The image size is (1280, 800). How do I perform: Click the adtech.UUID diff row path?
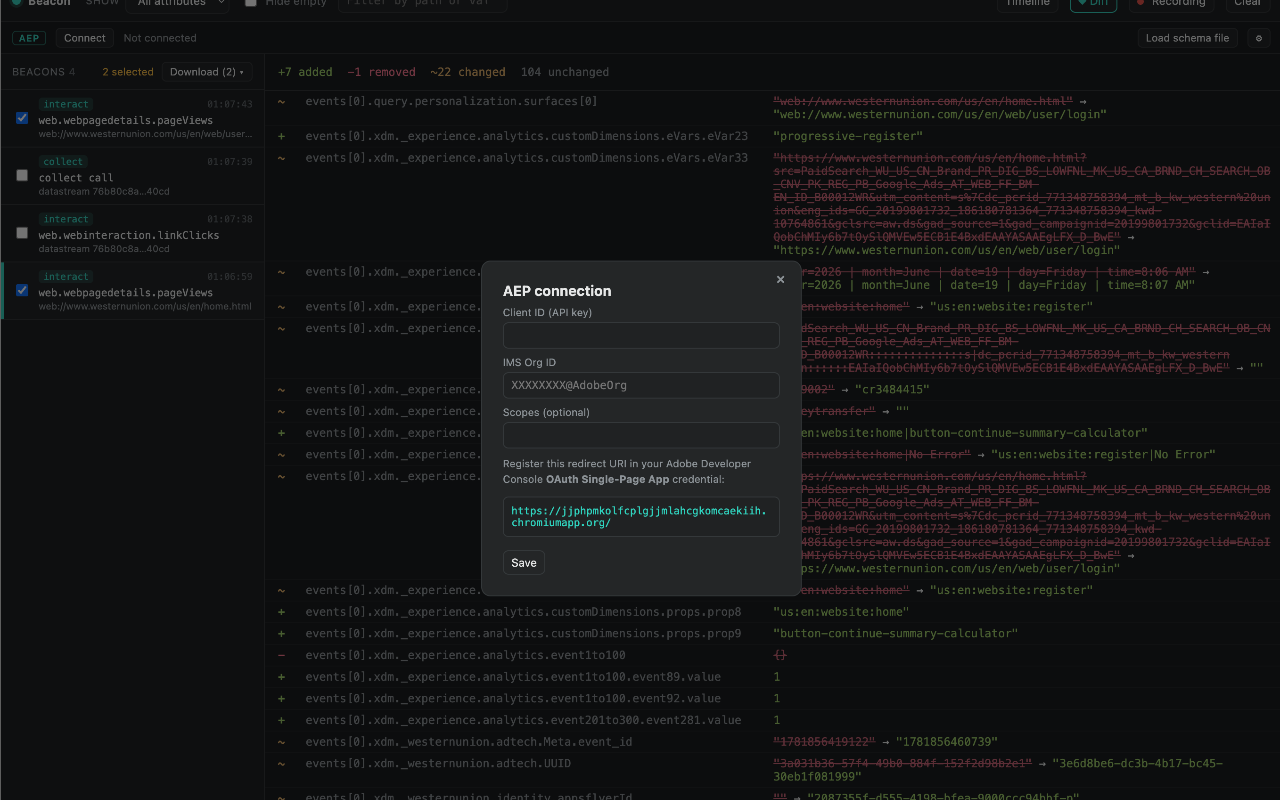tap(438, 764)
